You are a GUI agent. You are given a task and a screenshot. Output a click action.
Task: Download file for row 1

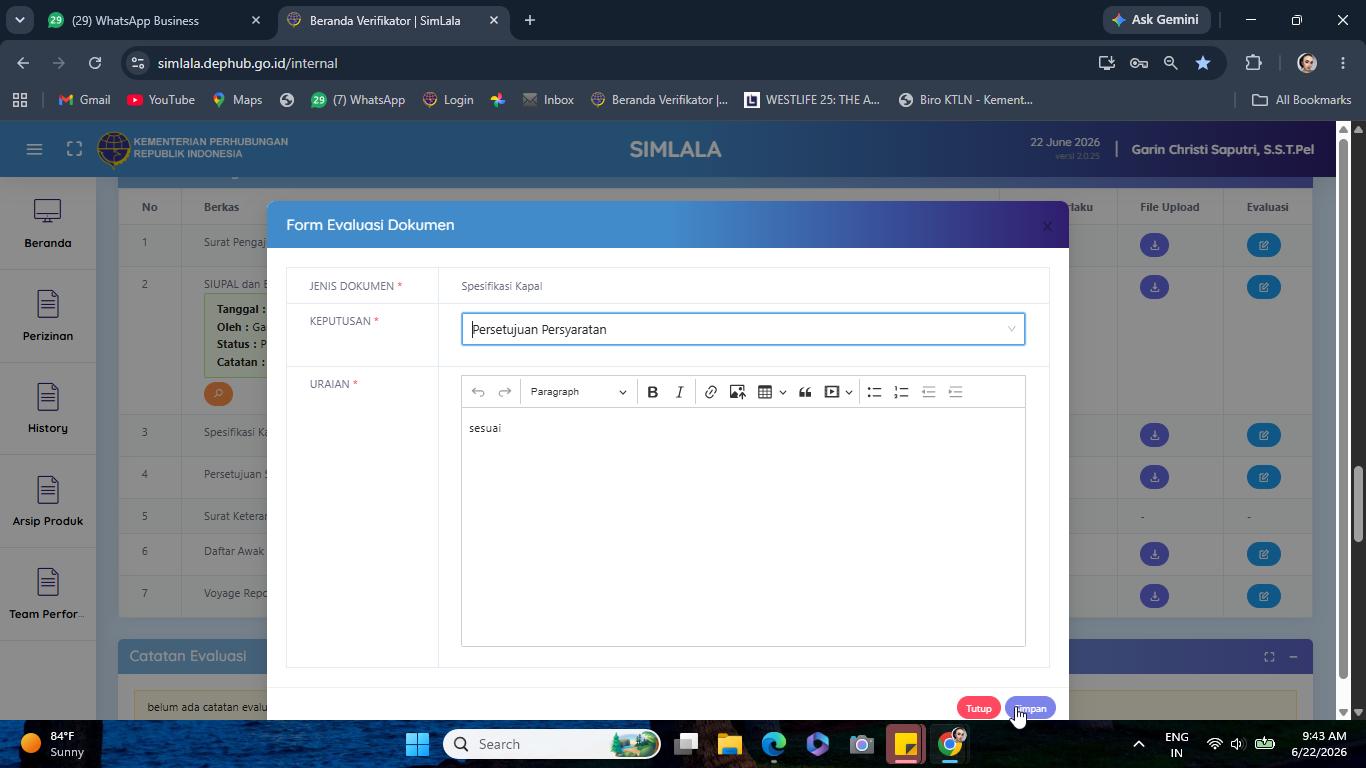click(x=1154, y=245)
